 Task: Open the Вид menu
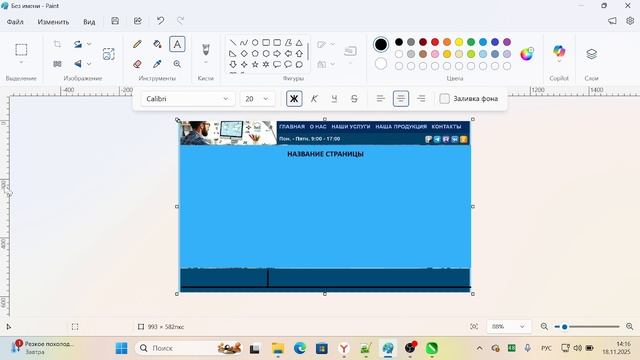pyautogui.click(x=89, y=22)
